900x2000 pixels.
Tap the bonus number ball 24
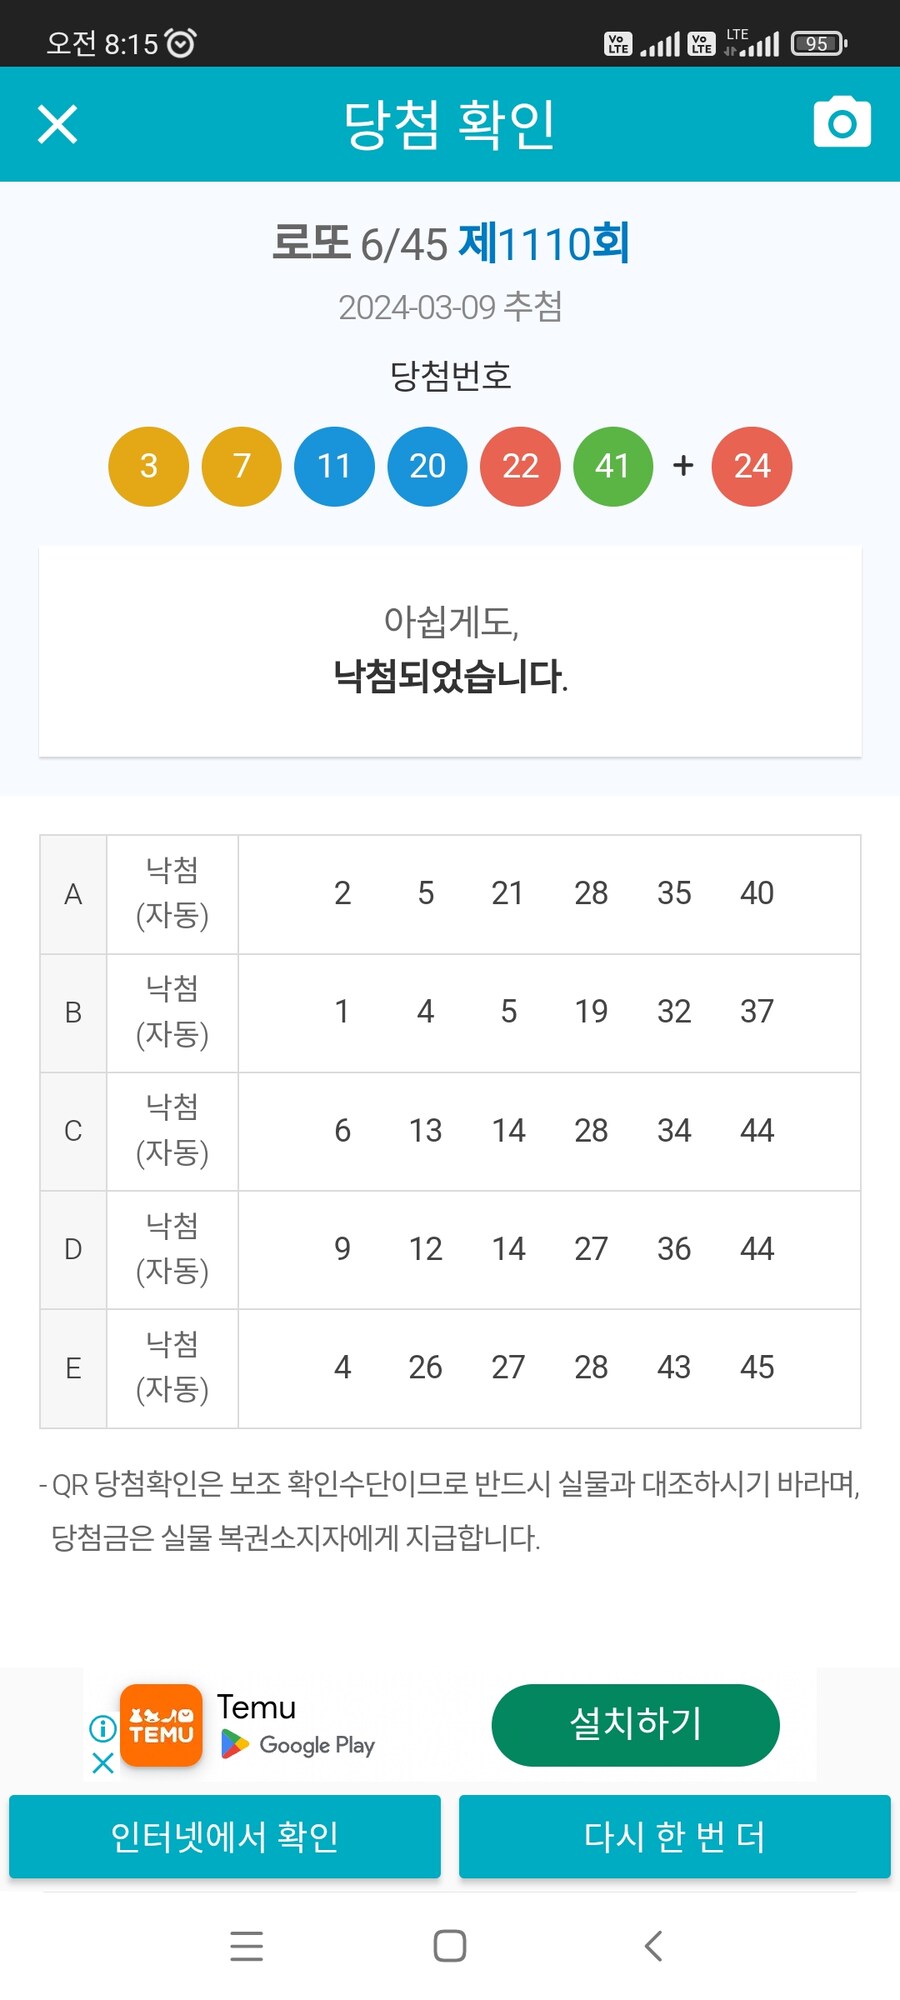pyautogui.click(x=752, y=466)
